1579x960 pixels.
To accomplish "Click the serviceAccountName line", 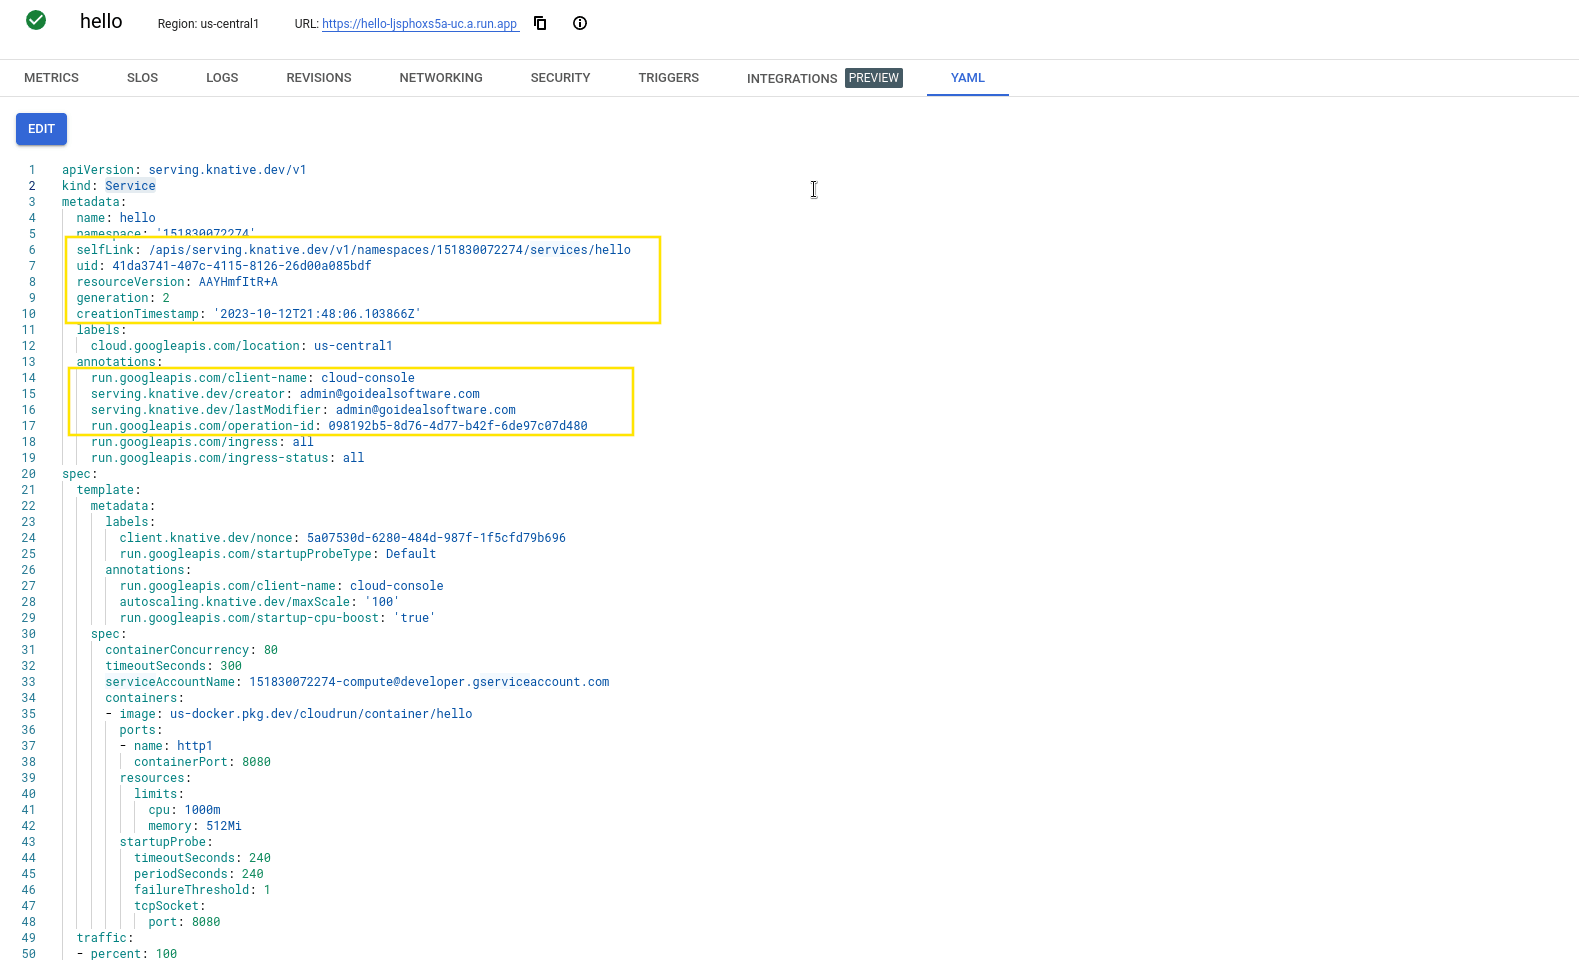I will click(357, 682).
